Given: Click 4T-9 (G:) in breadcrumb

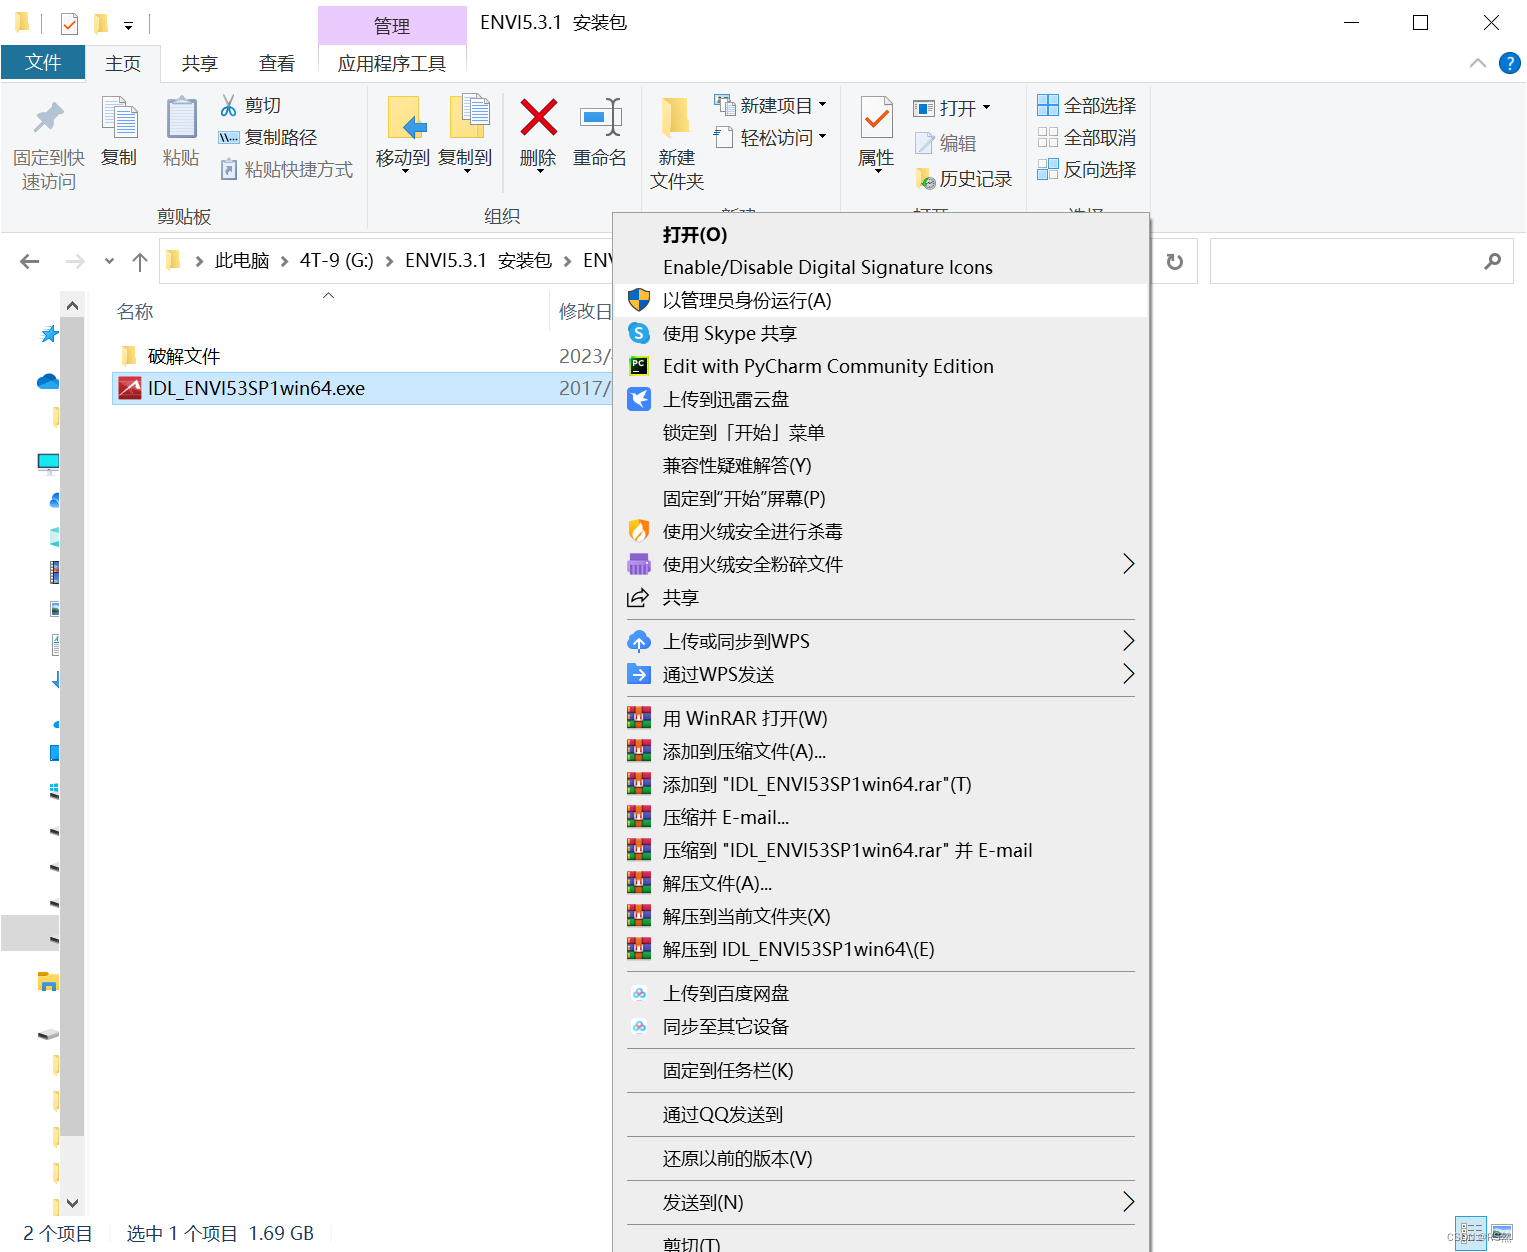Looking at the screenshot, I should pyautogui.click(x=337, y=261).
